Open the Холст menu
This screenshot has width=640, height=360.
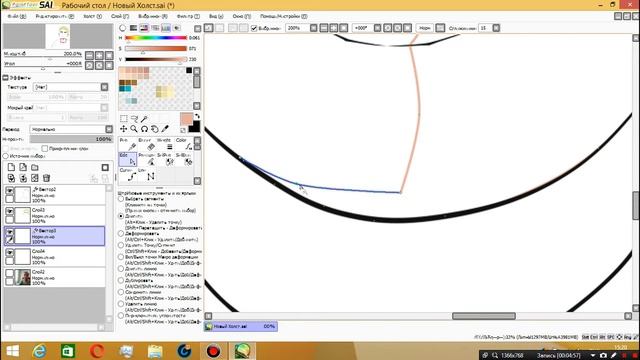[x=93, y=16]
